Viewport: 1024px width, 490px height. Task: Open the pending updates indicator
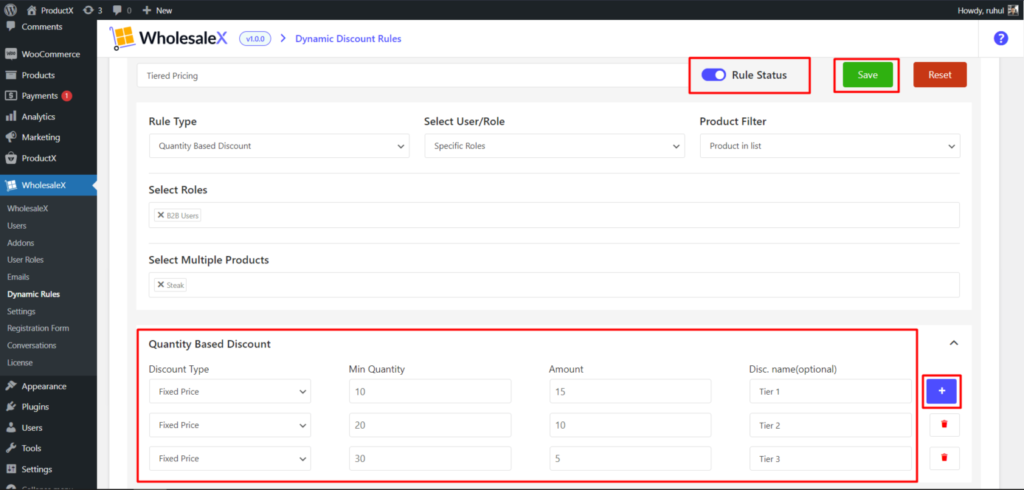pyautogui.click(x=93, y=10)
